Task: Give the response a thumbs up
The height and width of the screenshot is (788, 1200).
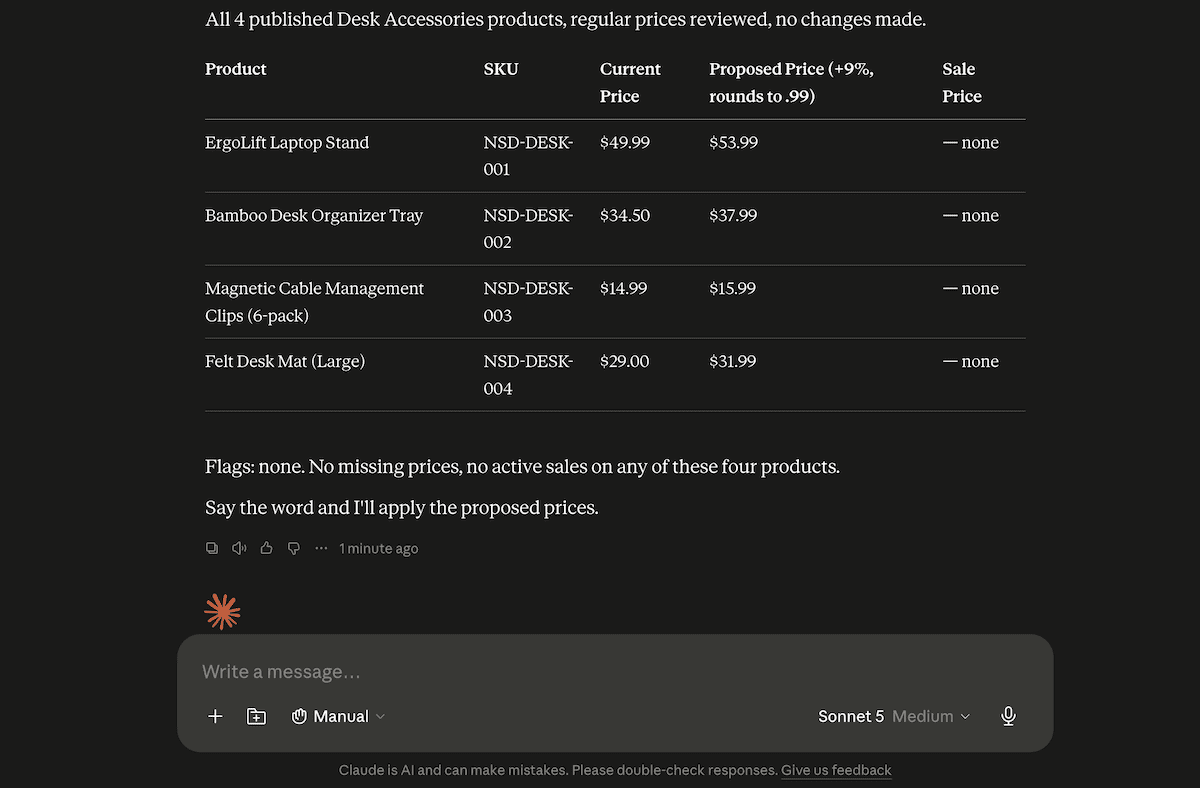Action: click(x=266, y=548)
